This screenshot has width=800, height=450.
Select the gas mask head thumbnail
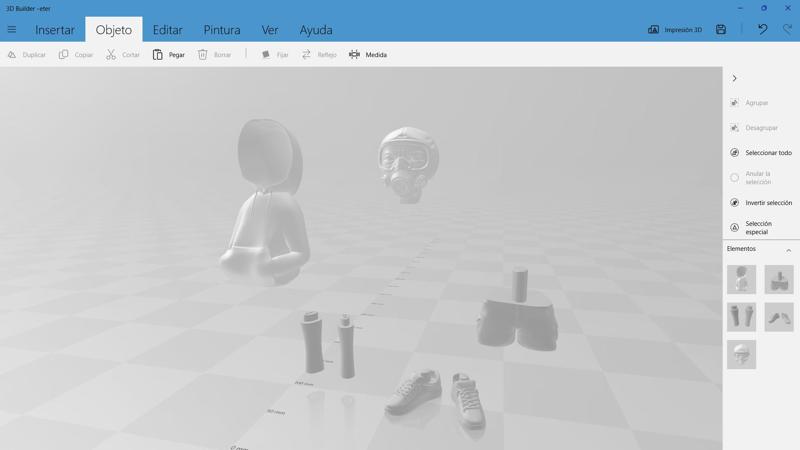pyautogui.click(x=741, y=355)
